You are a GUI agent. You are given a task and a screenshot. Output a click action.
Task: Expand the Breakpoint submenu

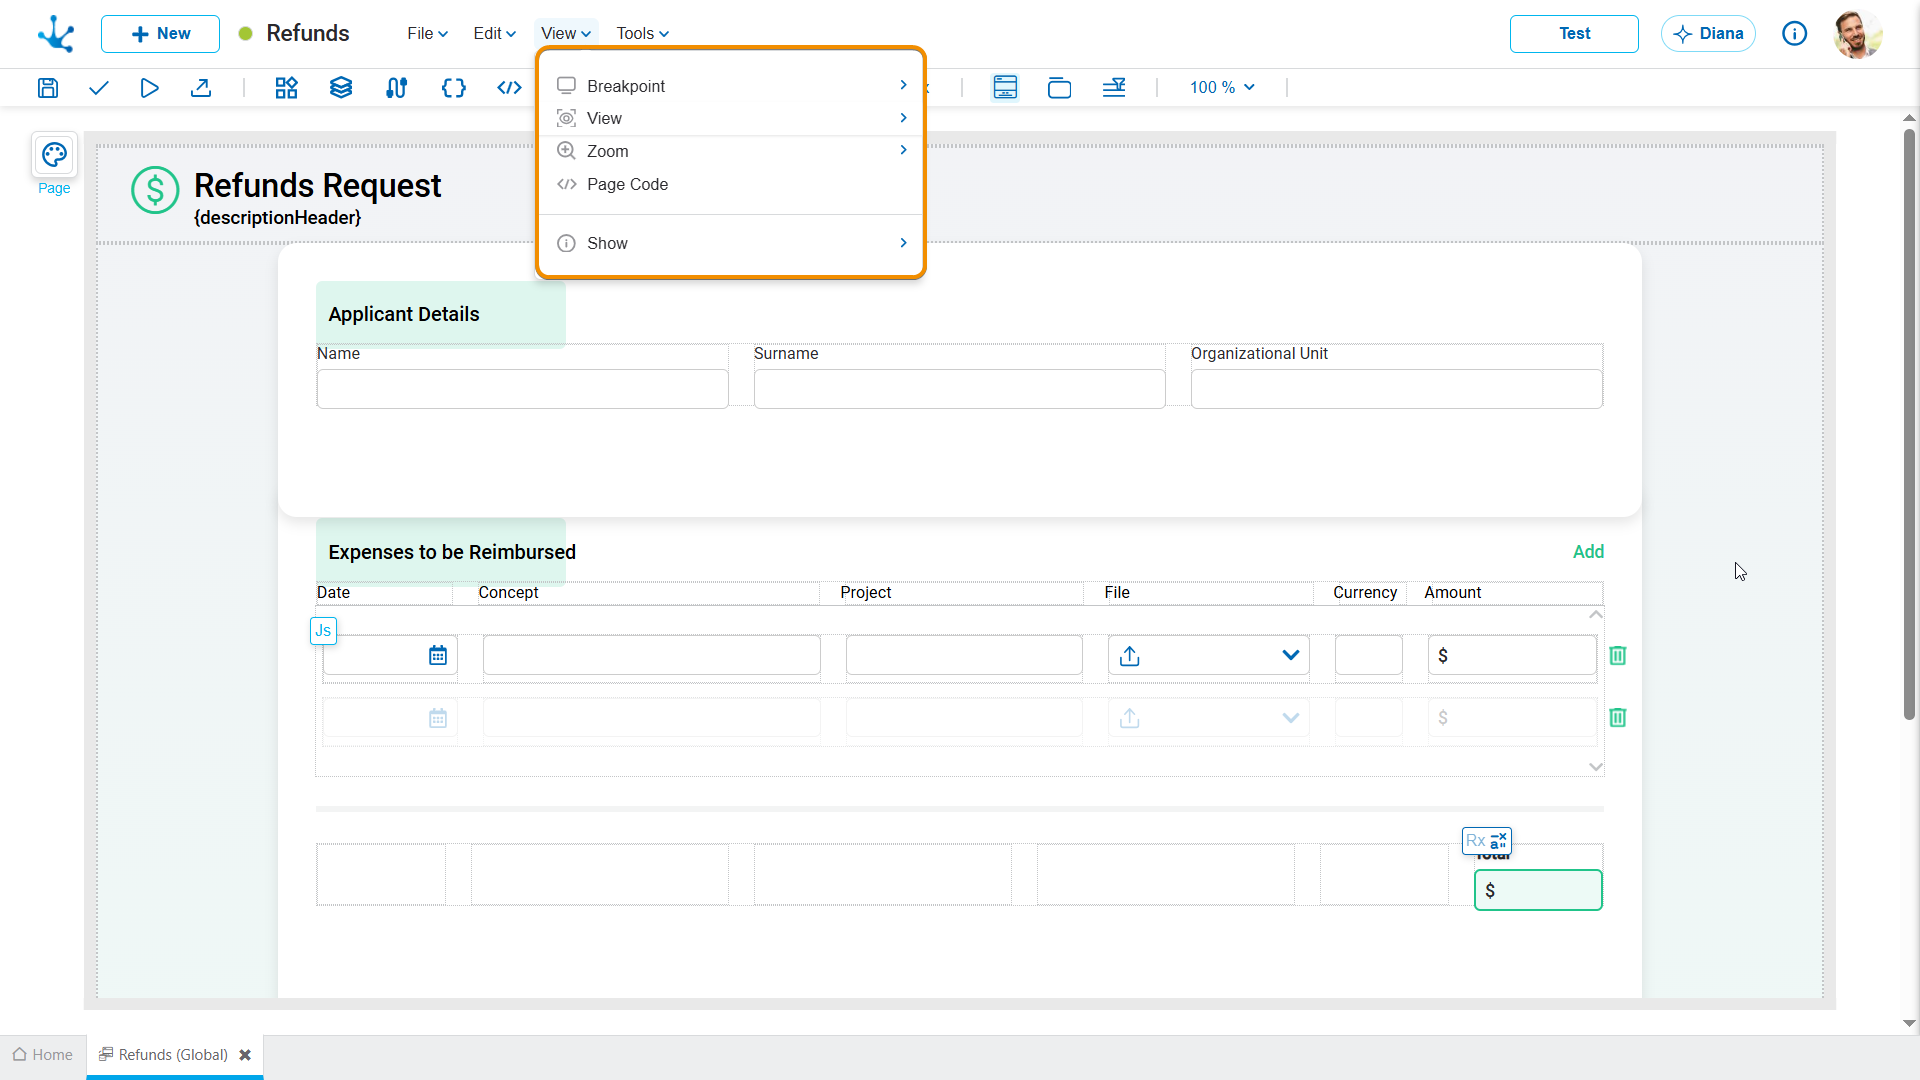pos(731,86)
